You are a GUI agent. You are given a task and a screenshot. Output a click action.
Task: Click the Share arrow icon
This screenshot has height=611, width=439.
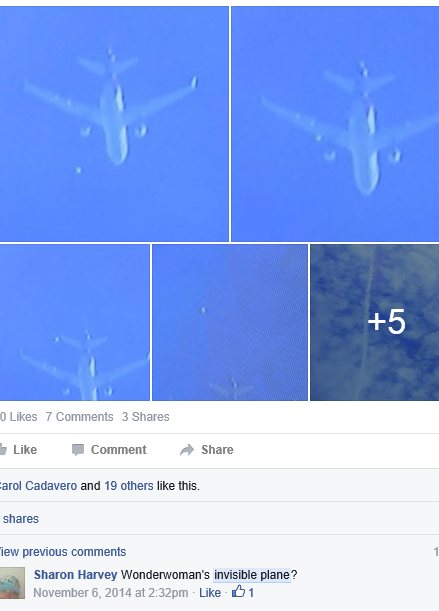click(x=187, y=450)
